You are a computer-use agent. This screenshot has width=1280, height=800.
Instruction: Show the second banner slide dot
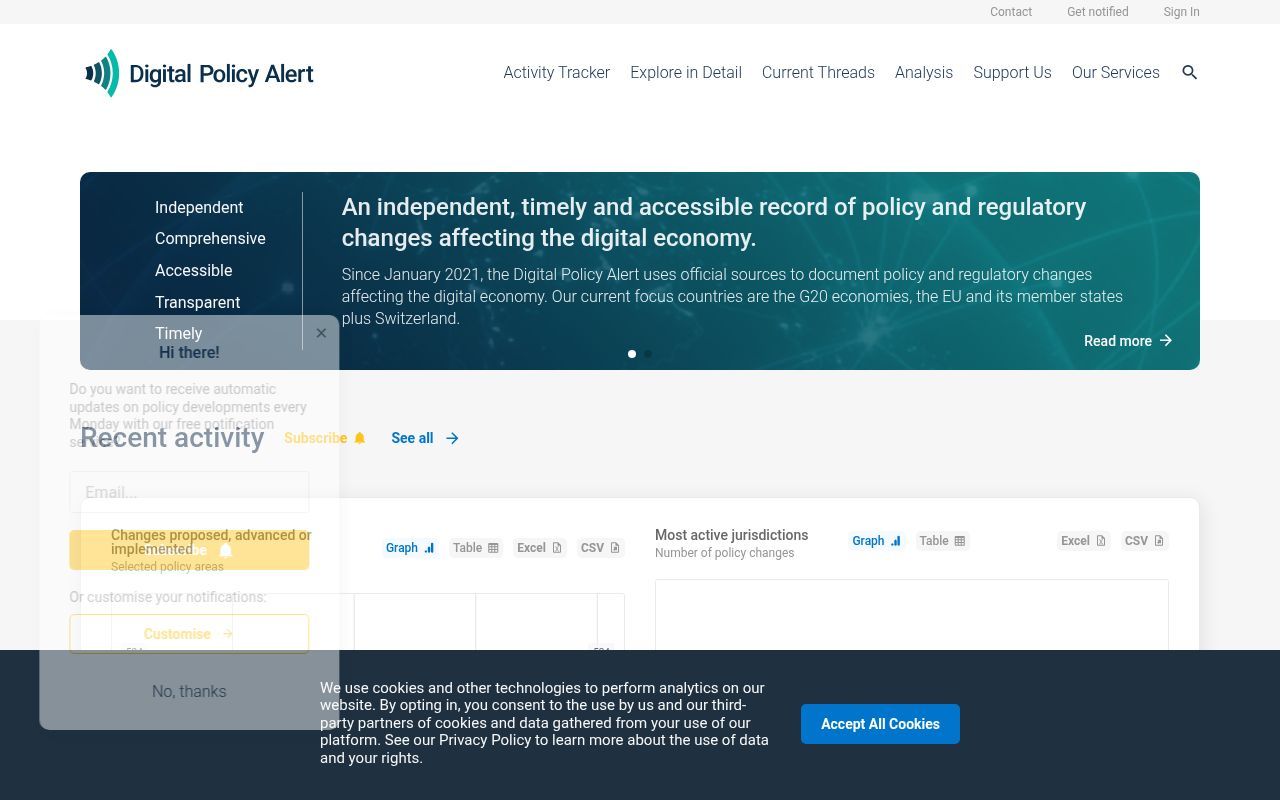(x=648, y=354)
